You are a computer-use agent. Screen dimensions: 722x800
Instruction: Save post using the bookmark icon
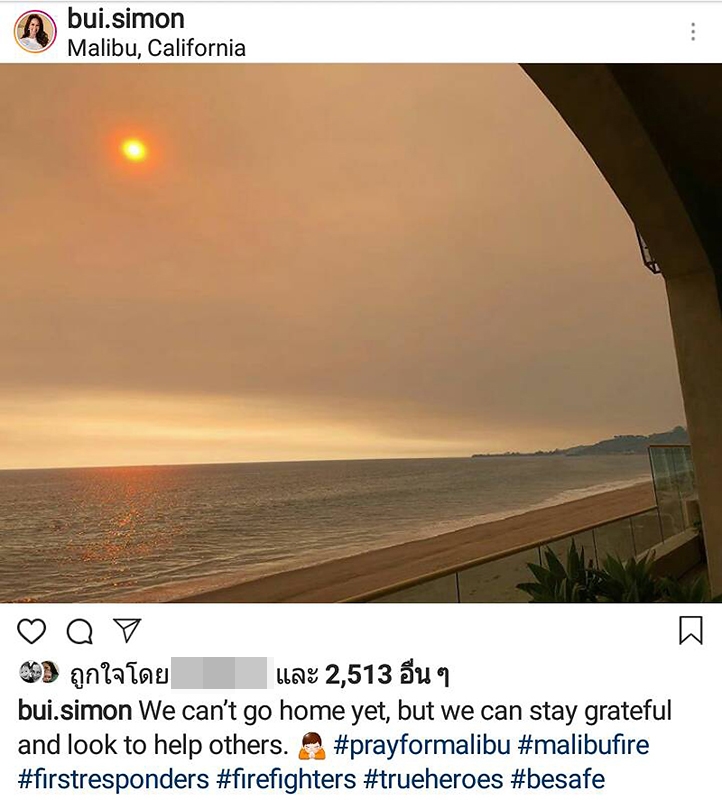coord(691,630)
